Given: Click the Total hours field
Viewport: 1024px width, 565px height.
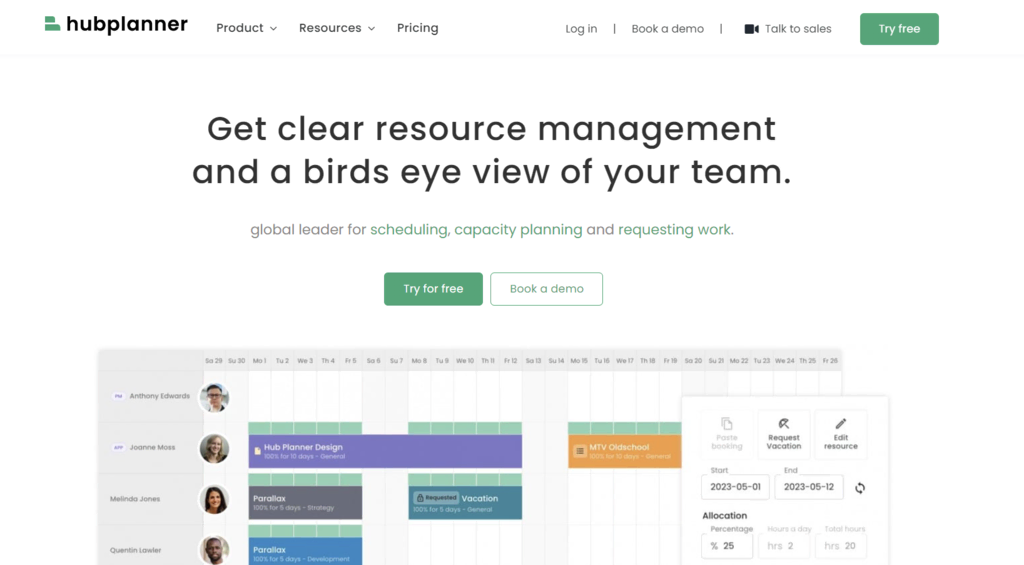Looking at the screenshot, I should point(840,545).
